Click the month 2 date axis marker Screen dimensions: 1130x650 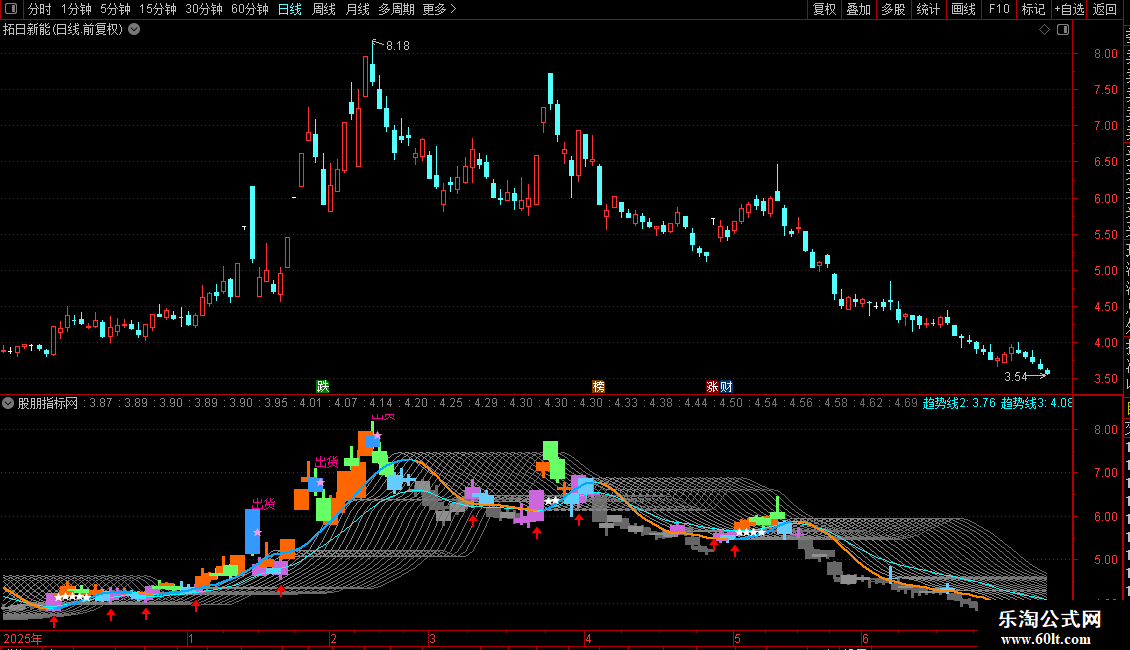tap(334, 638)
